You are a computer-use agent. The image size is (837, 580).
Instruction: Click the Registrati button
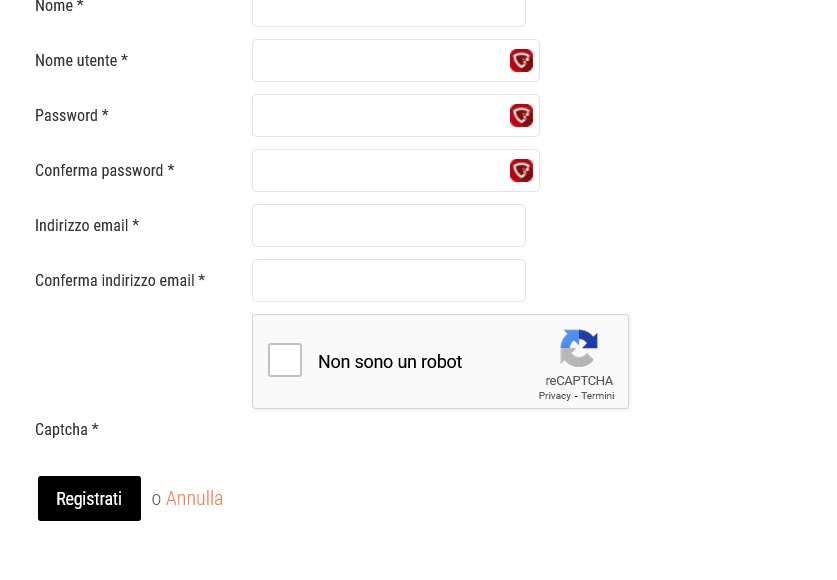[x=89, y=498]
